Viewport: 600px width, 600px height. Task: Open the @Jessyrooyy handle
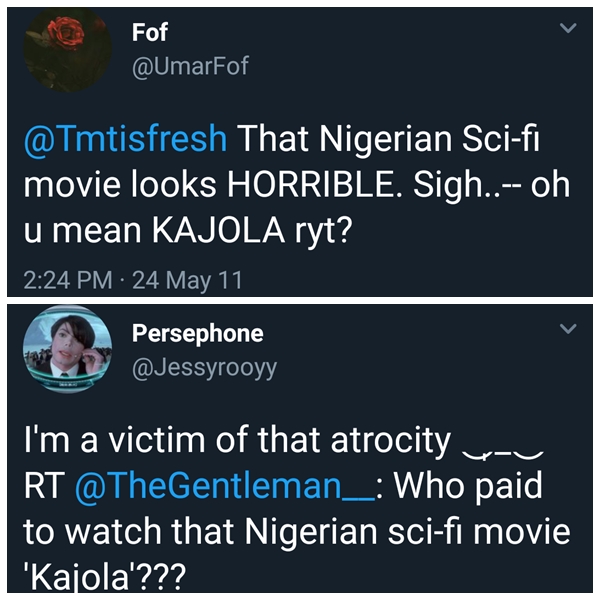204,367
